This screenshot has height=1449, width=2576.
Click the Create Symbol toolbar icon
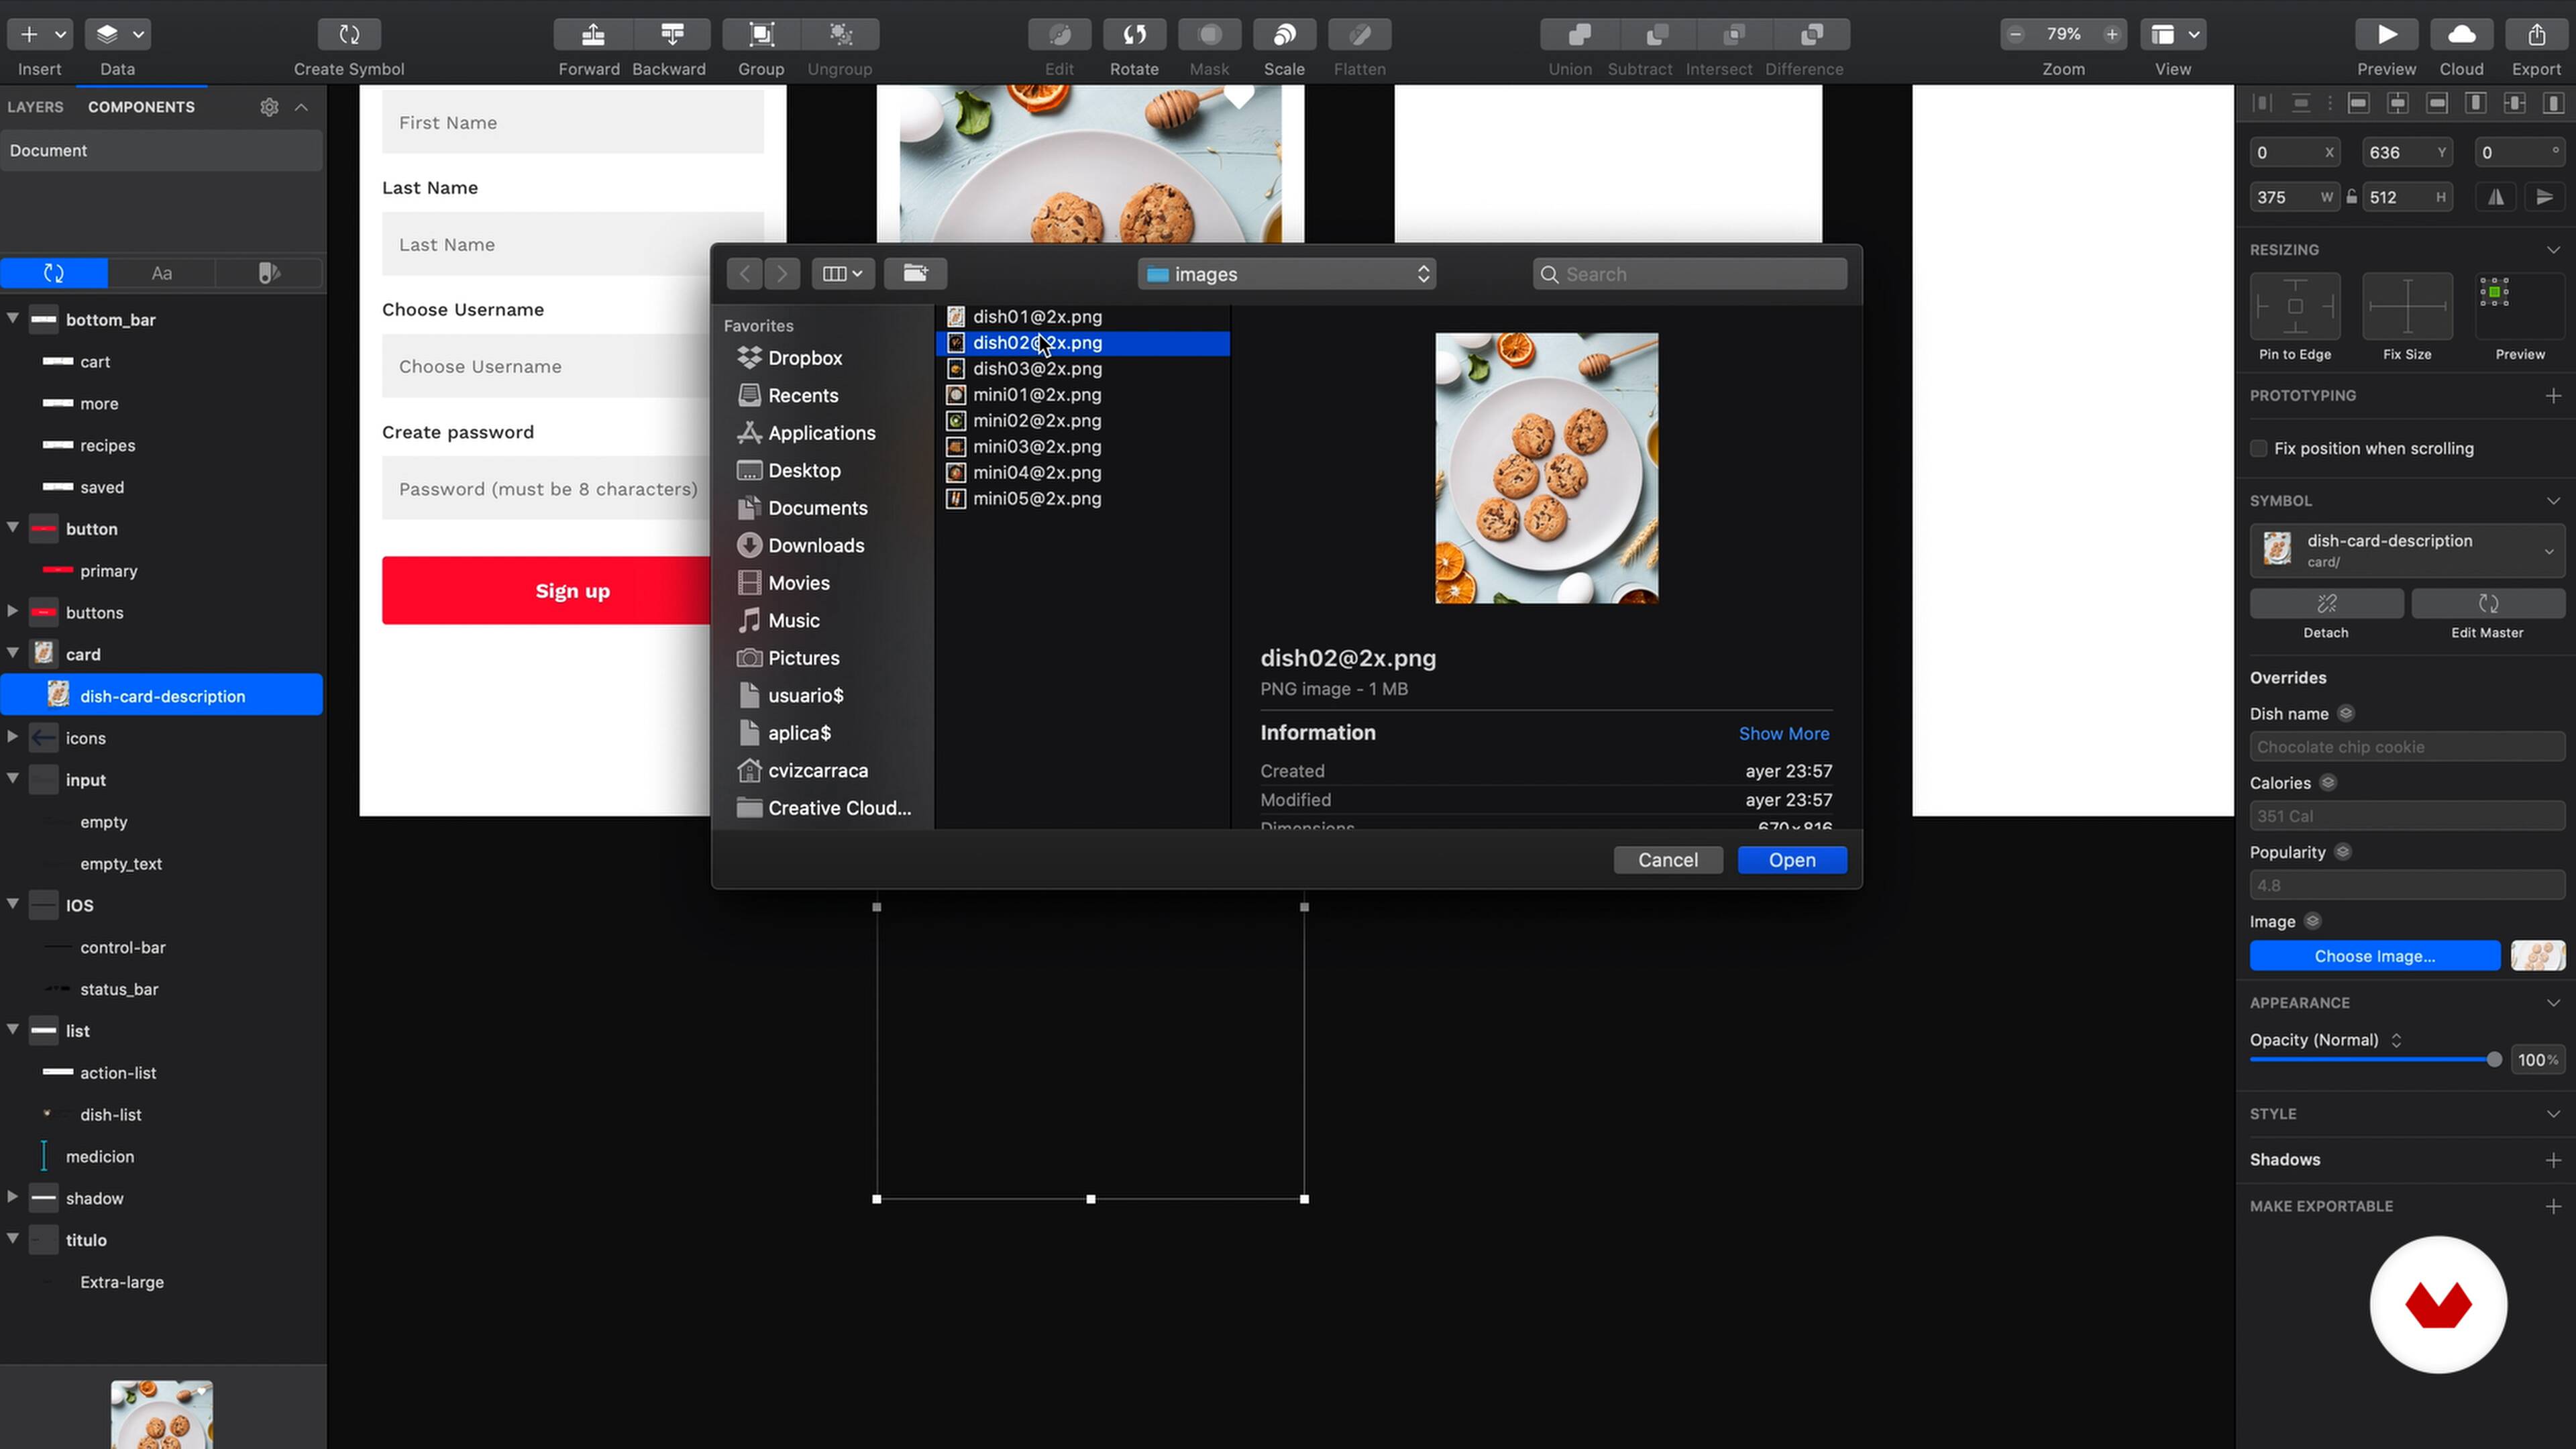pos(349,35)
